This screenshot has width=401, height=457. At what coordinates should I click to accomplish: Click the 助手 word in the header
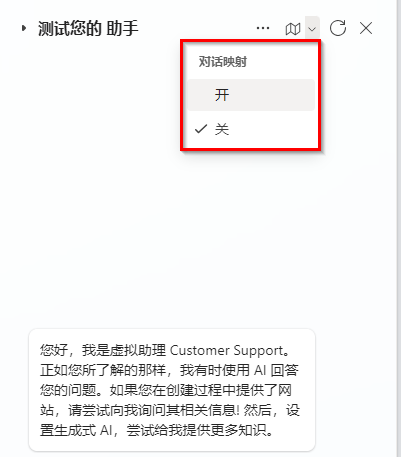(x=123, y=28)
